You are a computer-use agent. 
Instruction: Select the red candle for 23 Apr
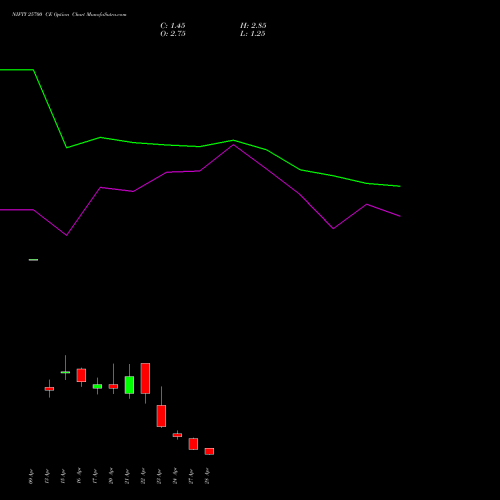[x=161, y=416]
